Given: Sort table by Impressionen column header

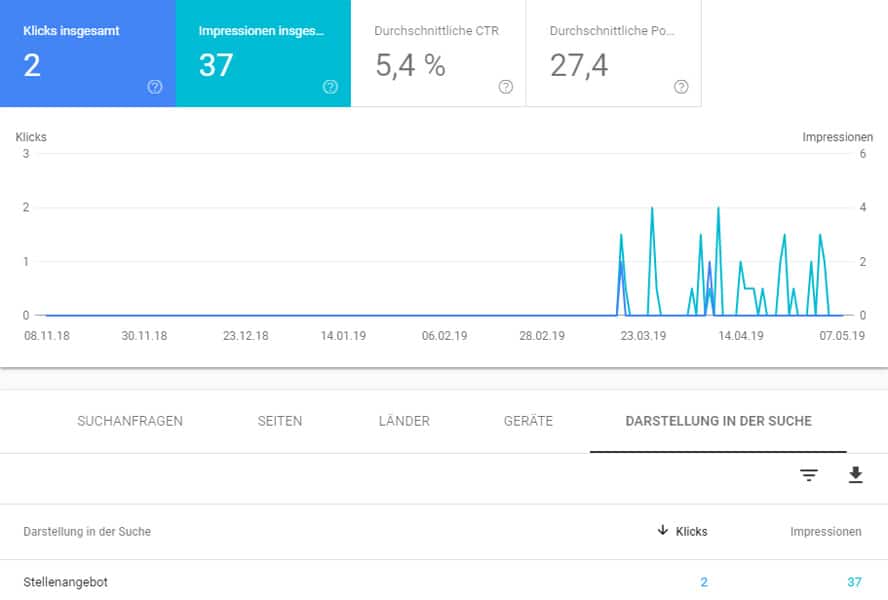Looking at the screenshot, I should pos(826,531).
